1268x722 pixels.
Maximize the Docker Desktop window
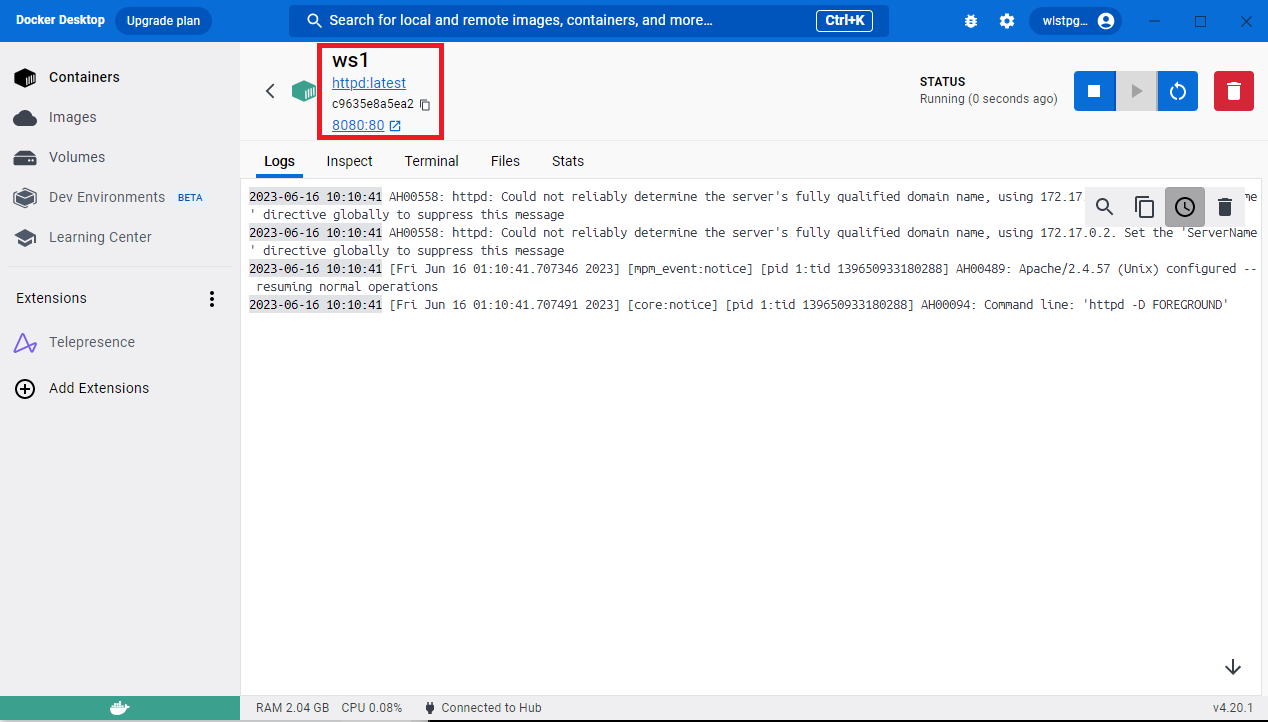1201,21
